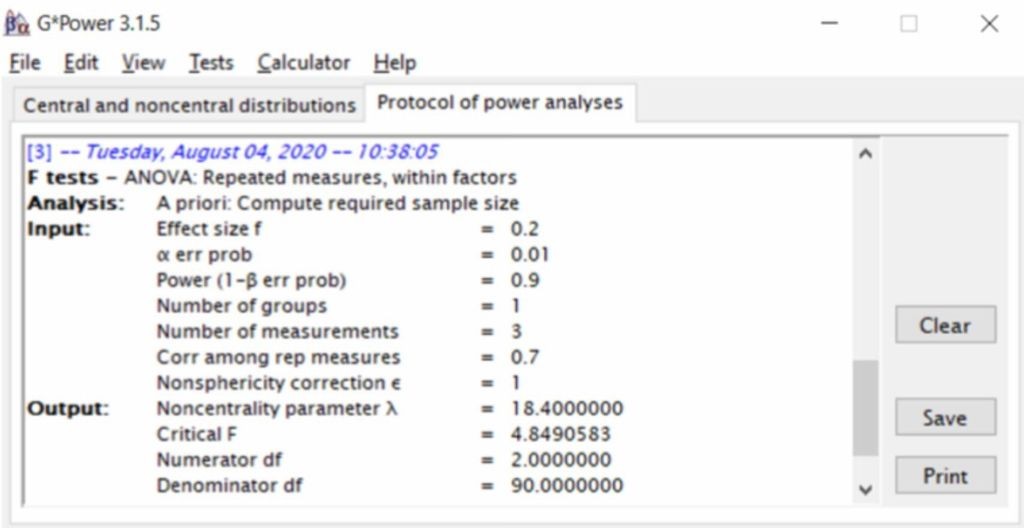Screen dimensions: 1024x528
Task: Maximize the G*Power window
Action: 908,24
